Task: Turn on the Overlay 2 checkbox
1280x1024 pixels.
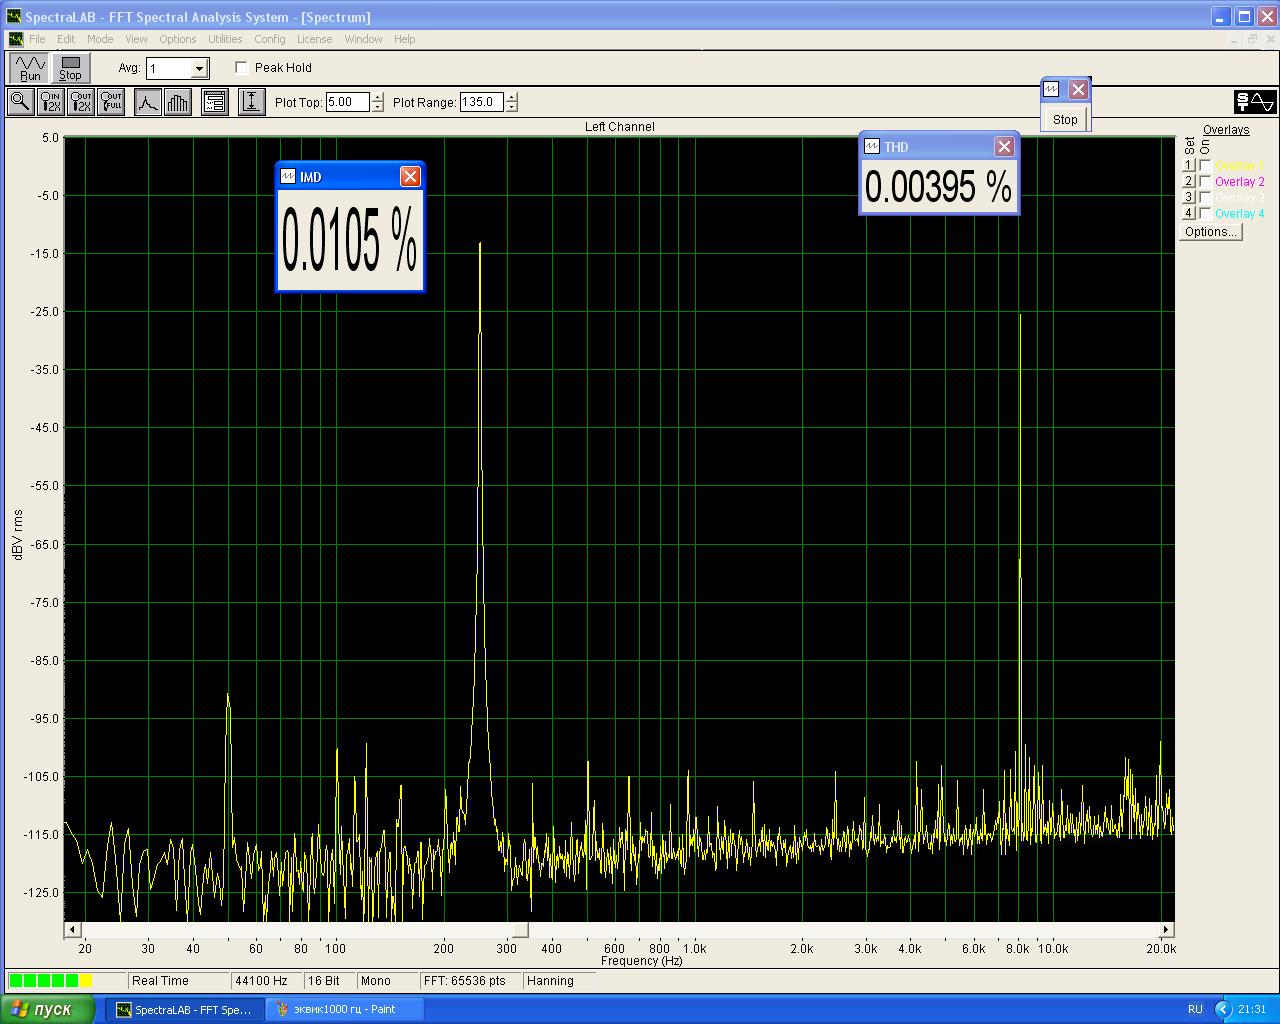Action: (1205, 182)
